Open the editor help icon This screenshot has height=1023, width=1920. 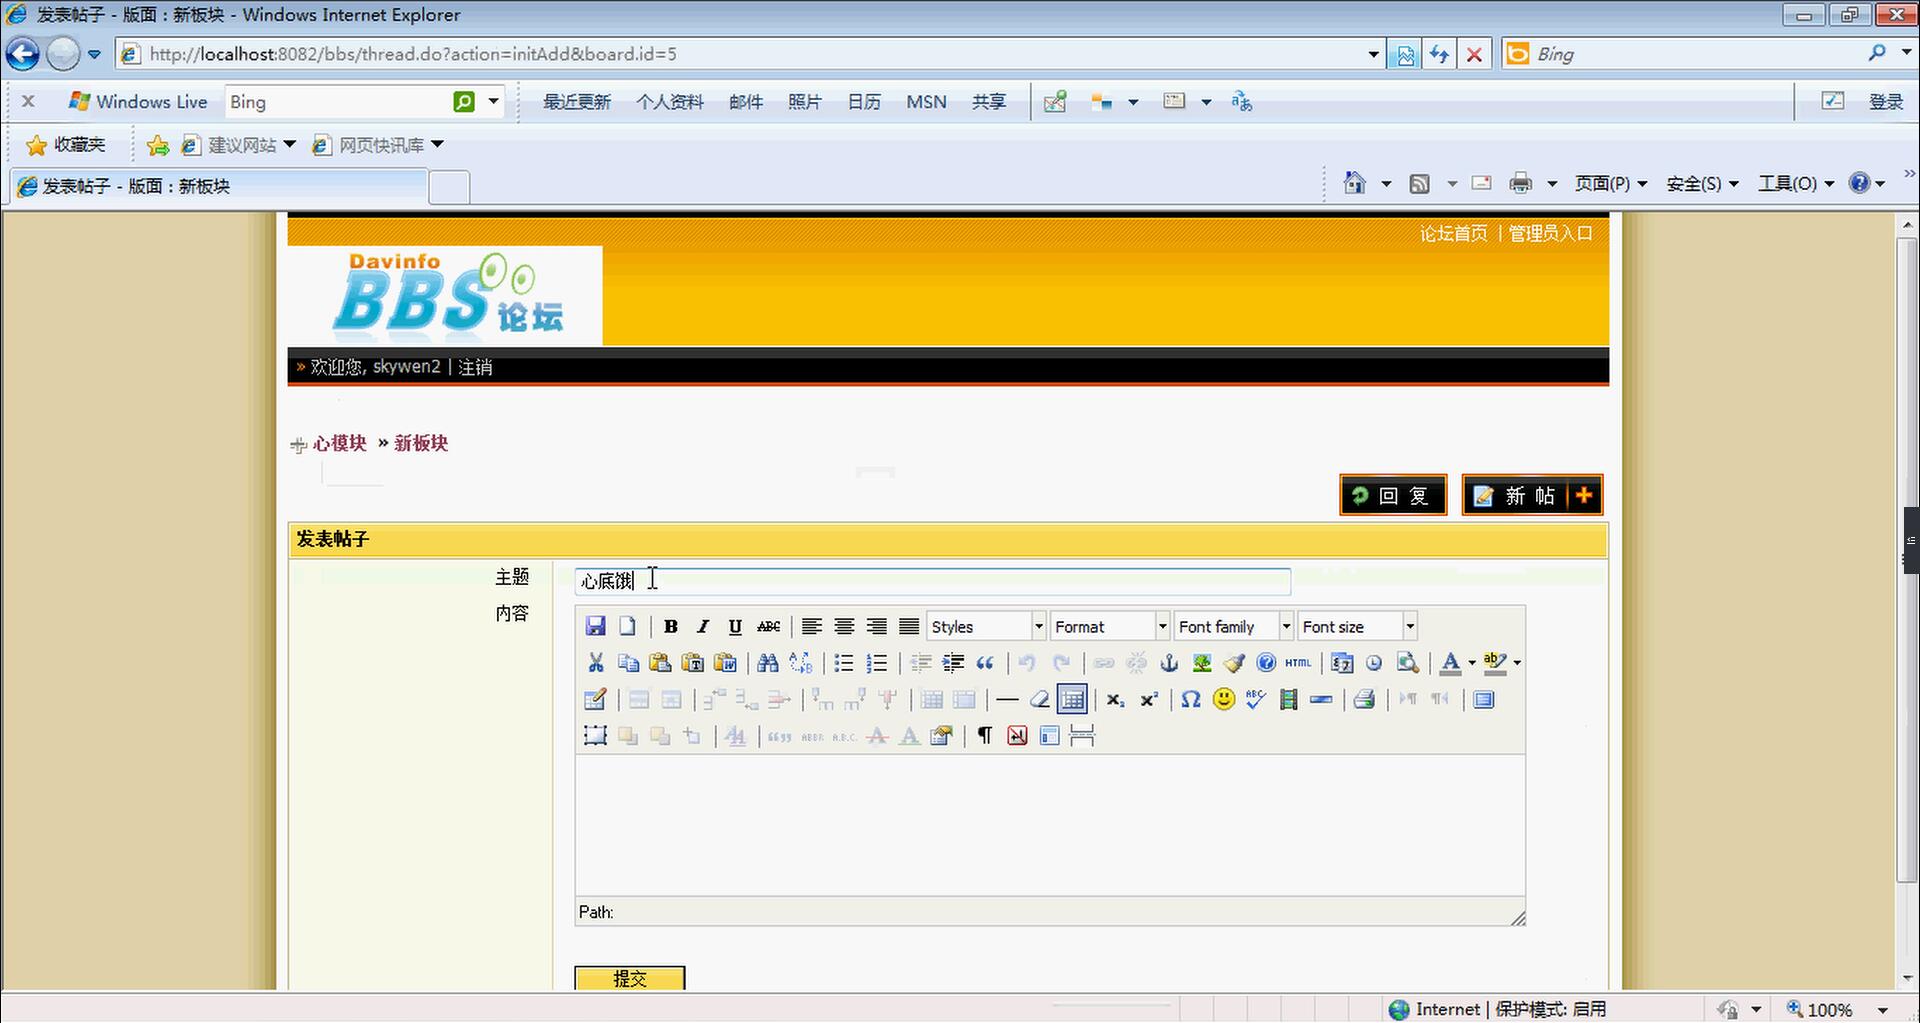pyautogui.click(x=1266, y=662)
